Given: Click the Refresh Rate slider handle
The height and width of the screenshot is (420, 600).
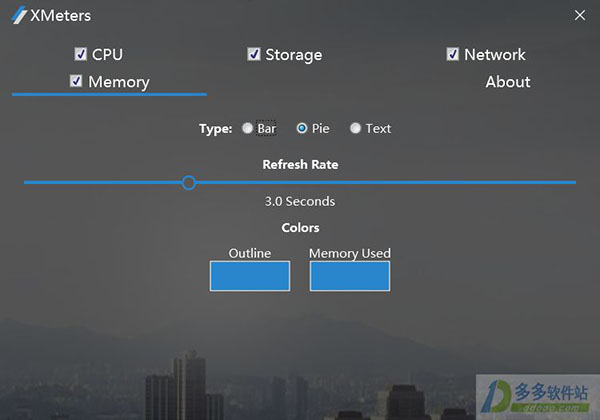Looking at the screenshot, I should pos(189,183).
